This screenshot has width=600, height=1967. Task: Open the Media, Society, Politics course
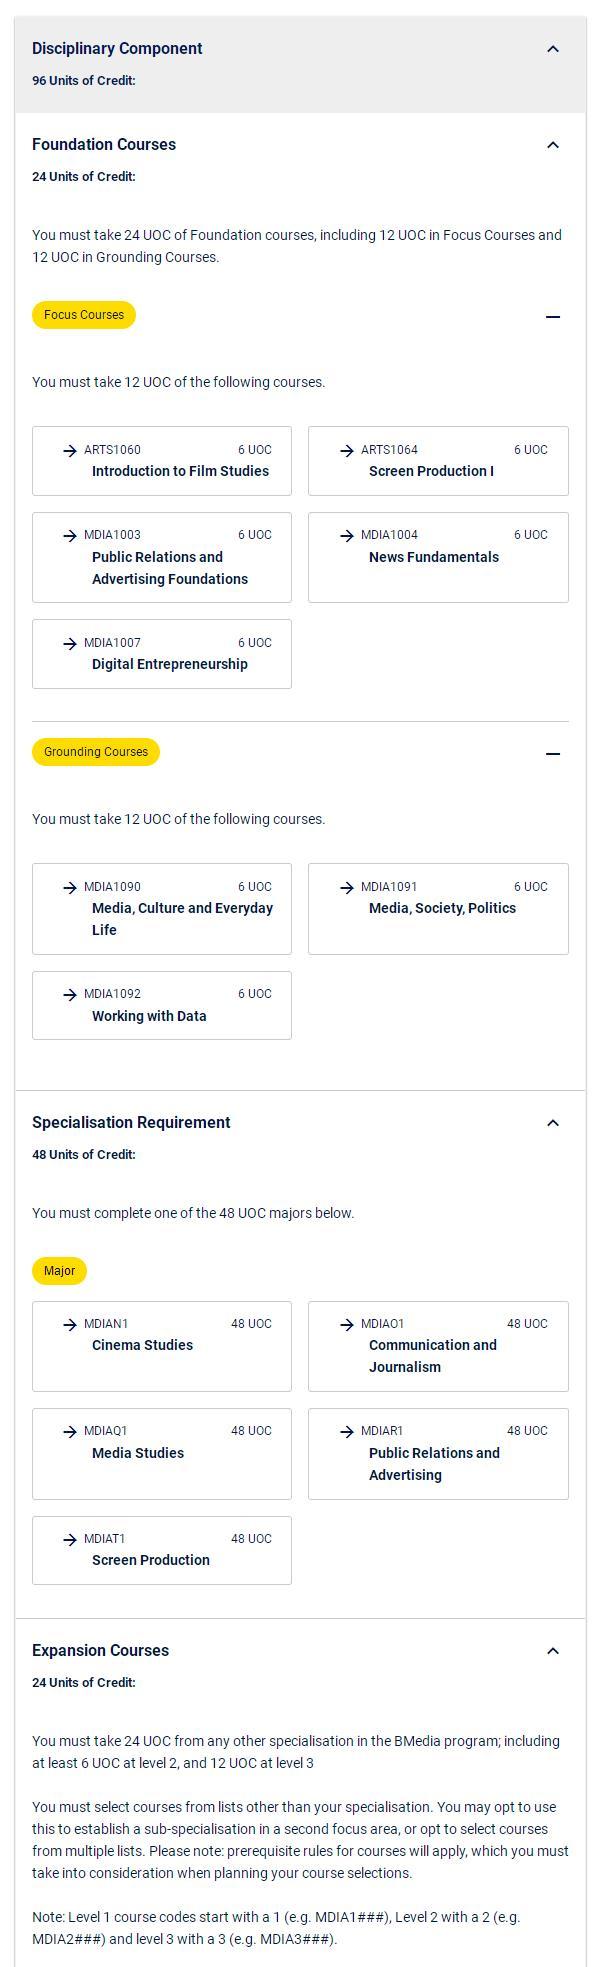coord(438,909)
